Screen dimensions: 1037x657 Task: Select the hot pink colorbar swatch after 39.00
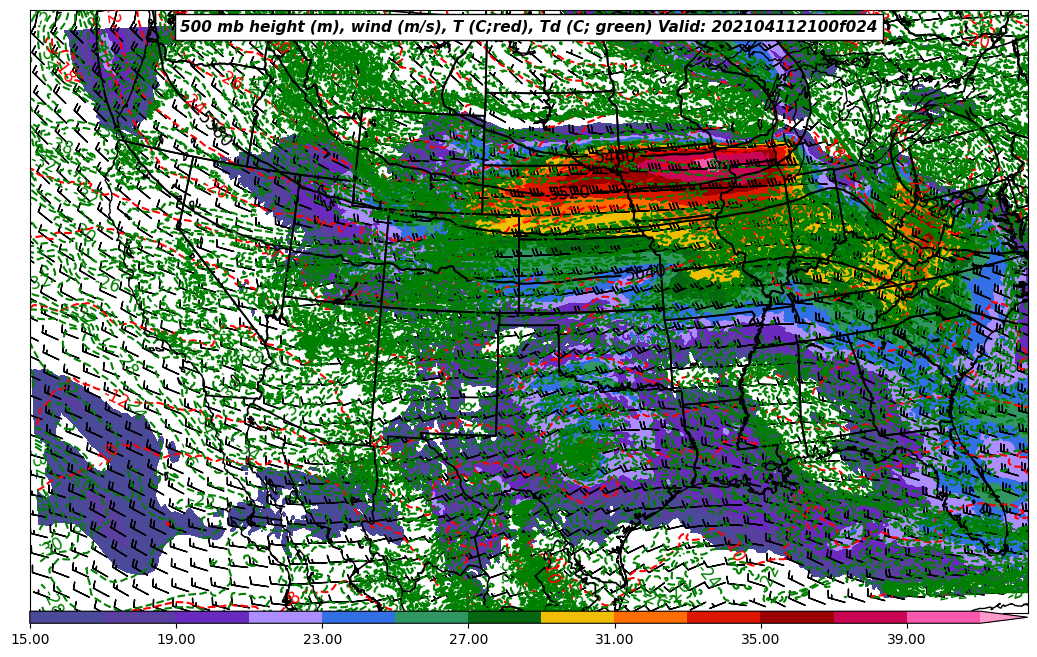[943, 617]
